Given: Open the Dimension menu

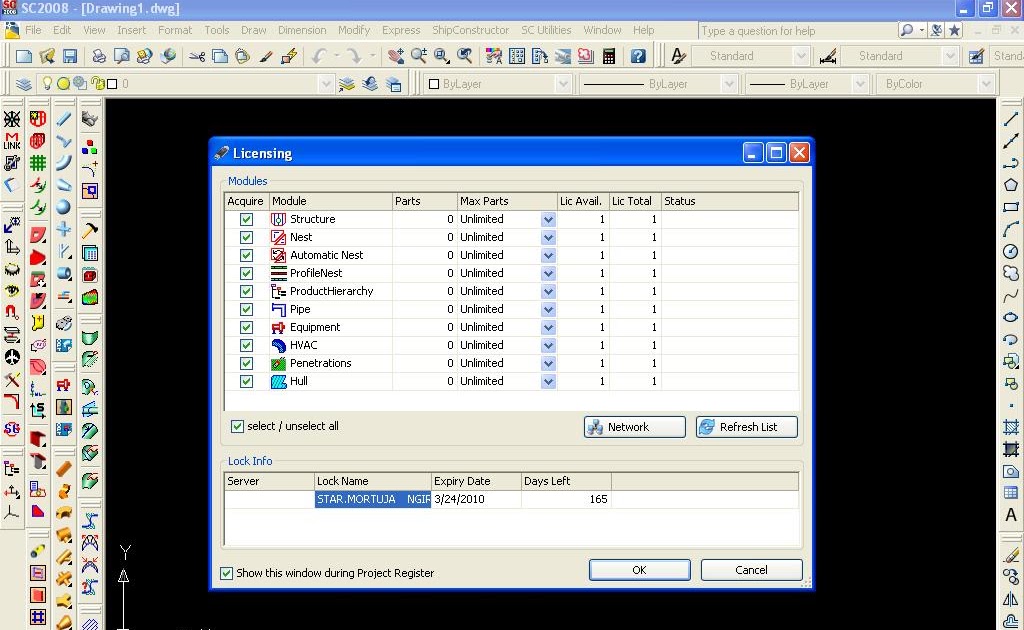Looking at the screenshot, I should pos(302,30).
